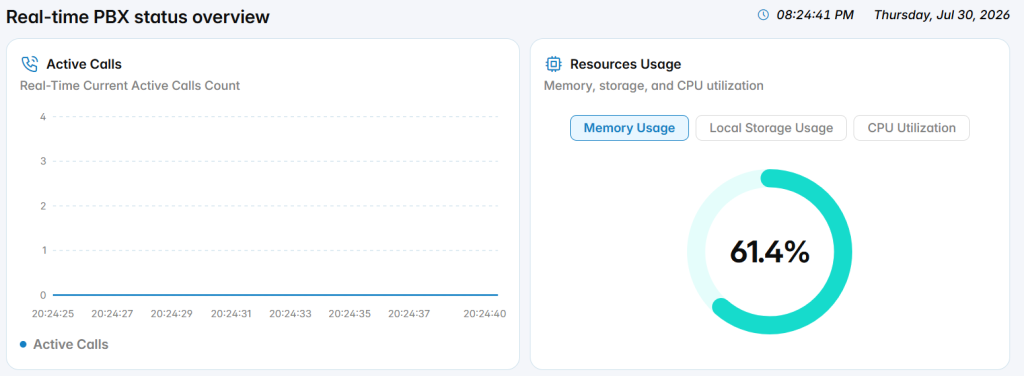The image size is (1024, 376).
Task: Click the Real-Time Current Active Calls Count subtitle
Action: coord(130,86)
